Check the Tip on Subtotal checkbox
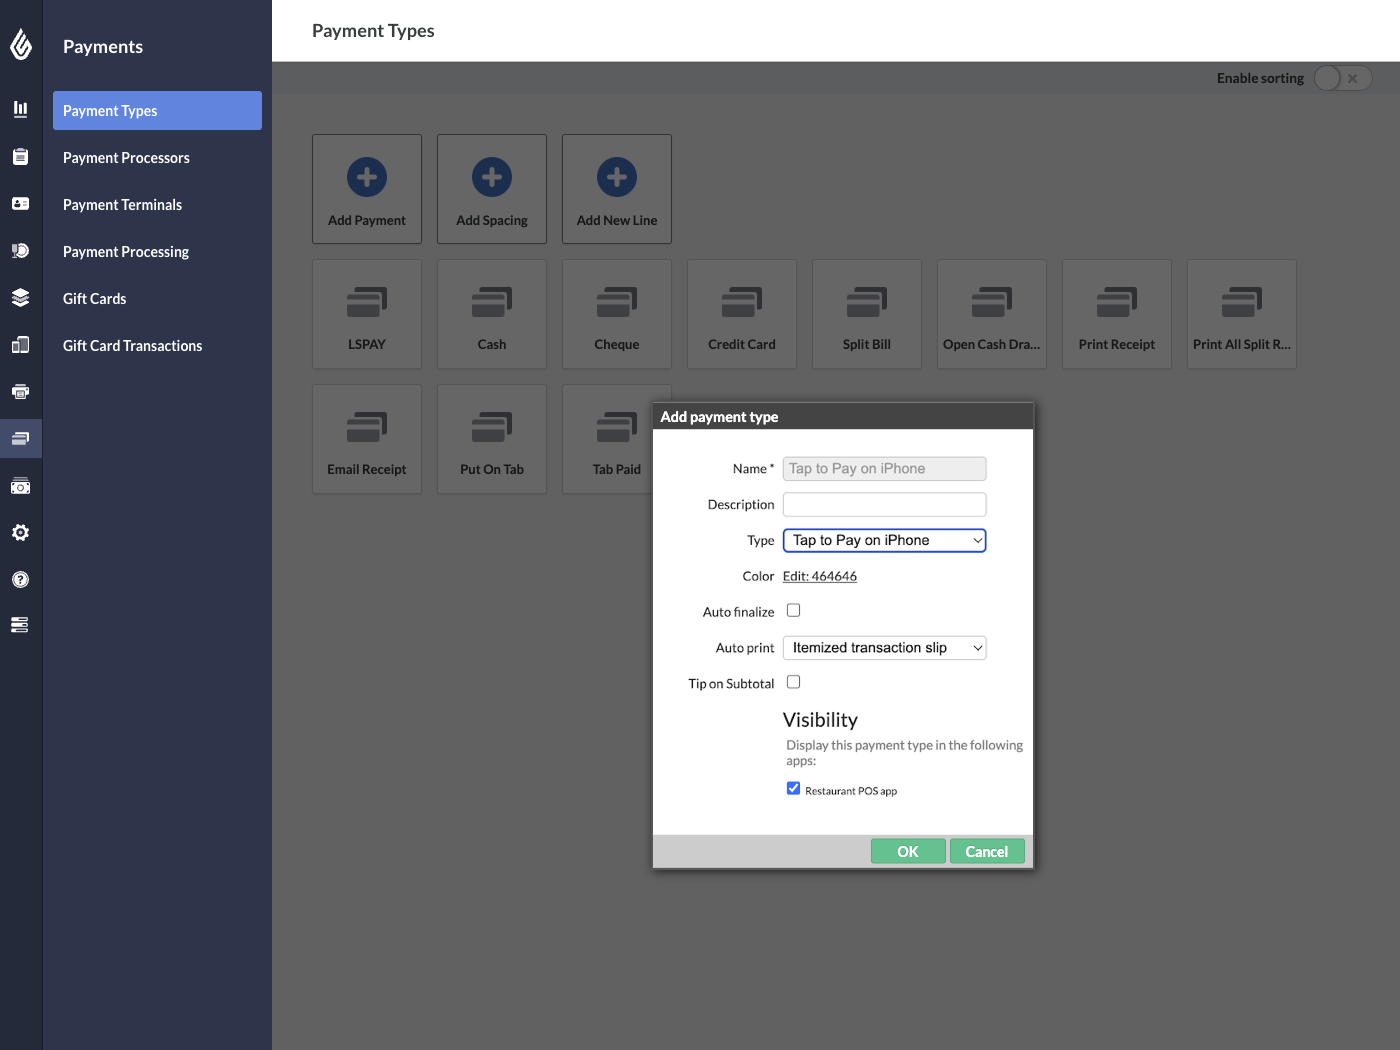The height and width of the screenshot is (1050, 1400). 793,681
